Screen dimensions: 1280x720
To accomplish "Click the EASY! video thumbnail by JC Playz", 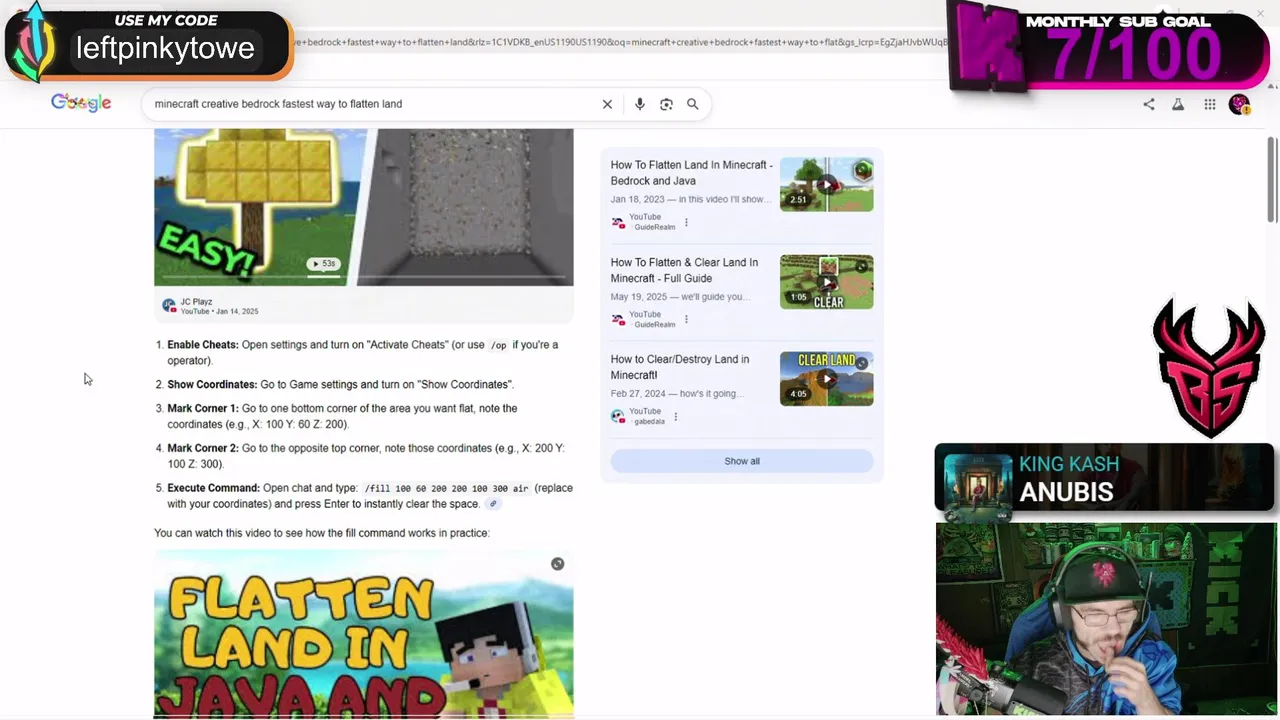I will (364, 207).
